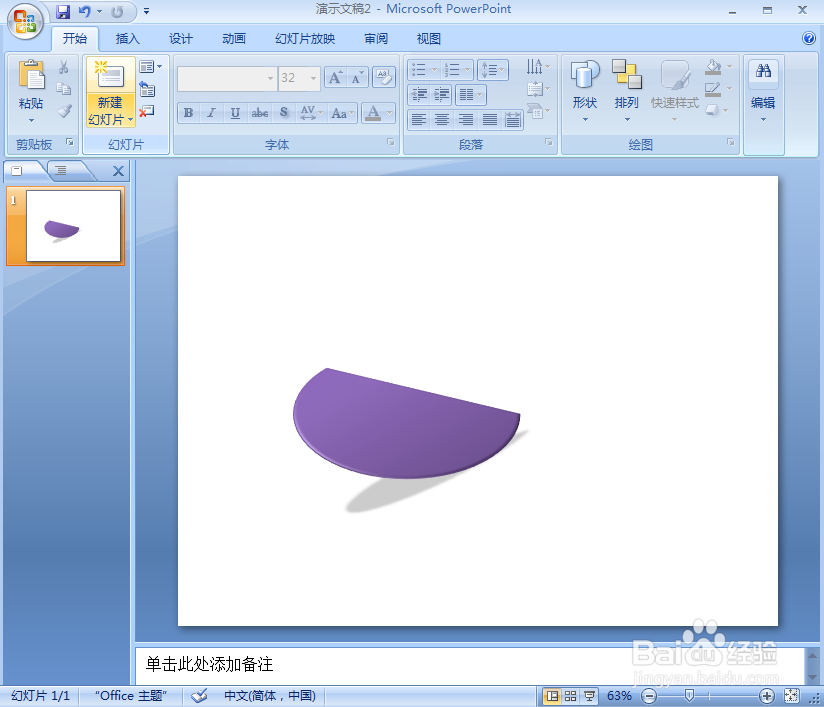The height and width of the screenshot is (707, 824).
Task: Center align the paragraph text
Action: (442, 120)
